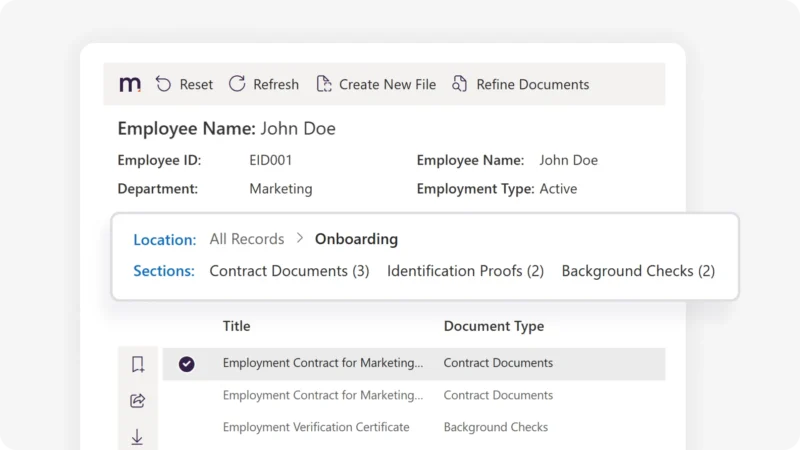800x450 pixels.
Task: Click John Doe next to Employee Name field
Action: 568,160
